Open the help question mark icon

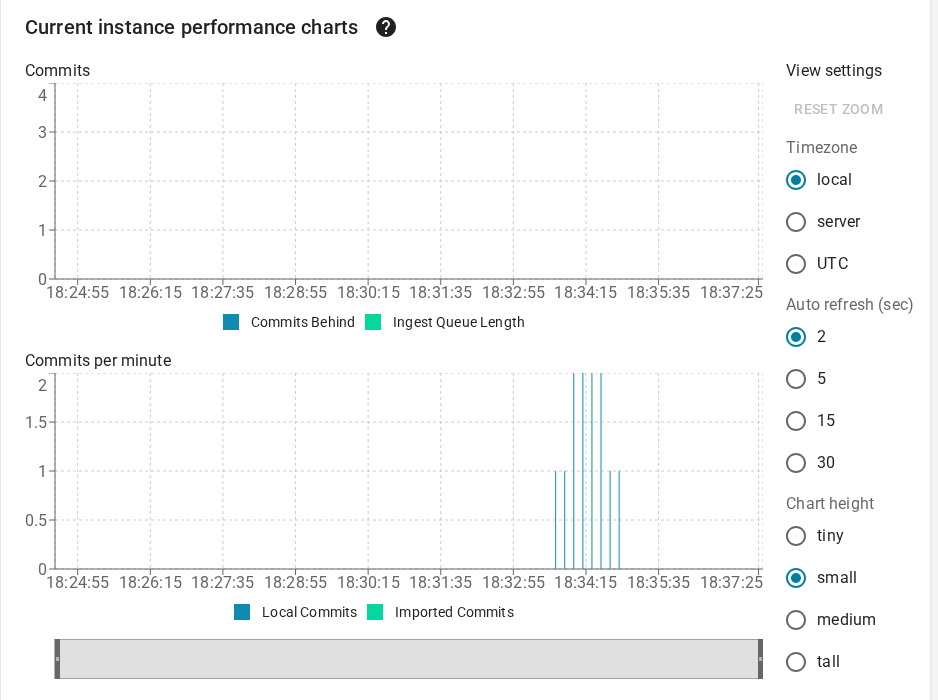(386, 27)
